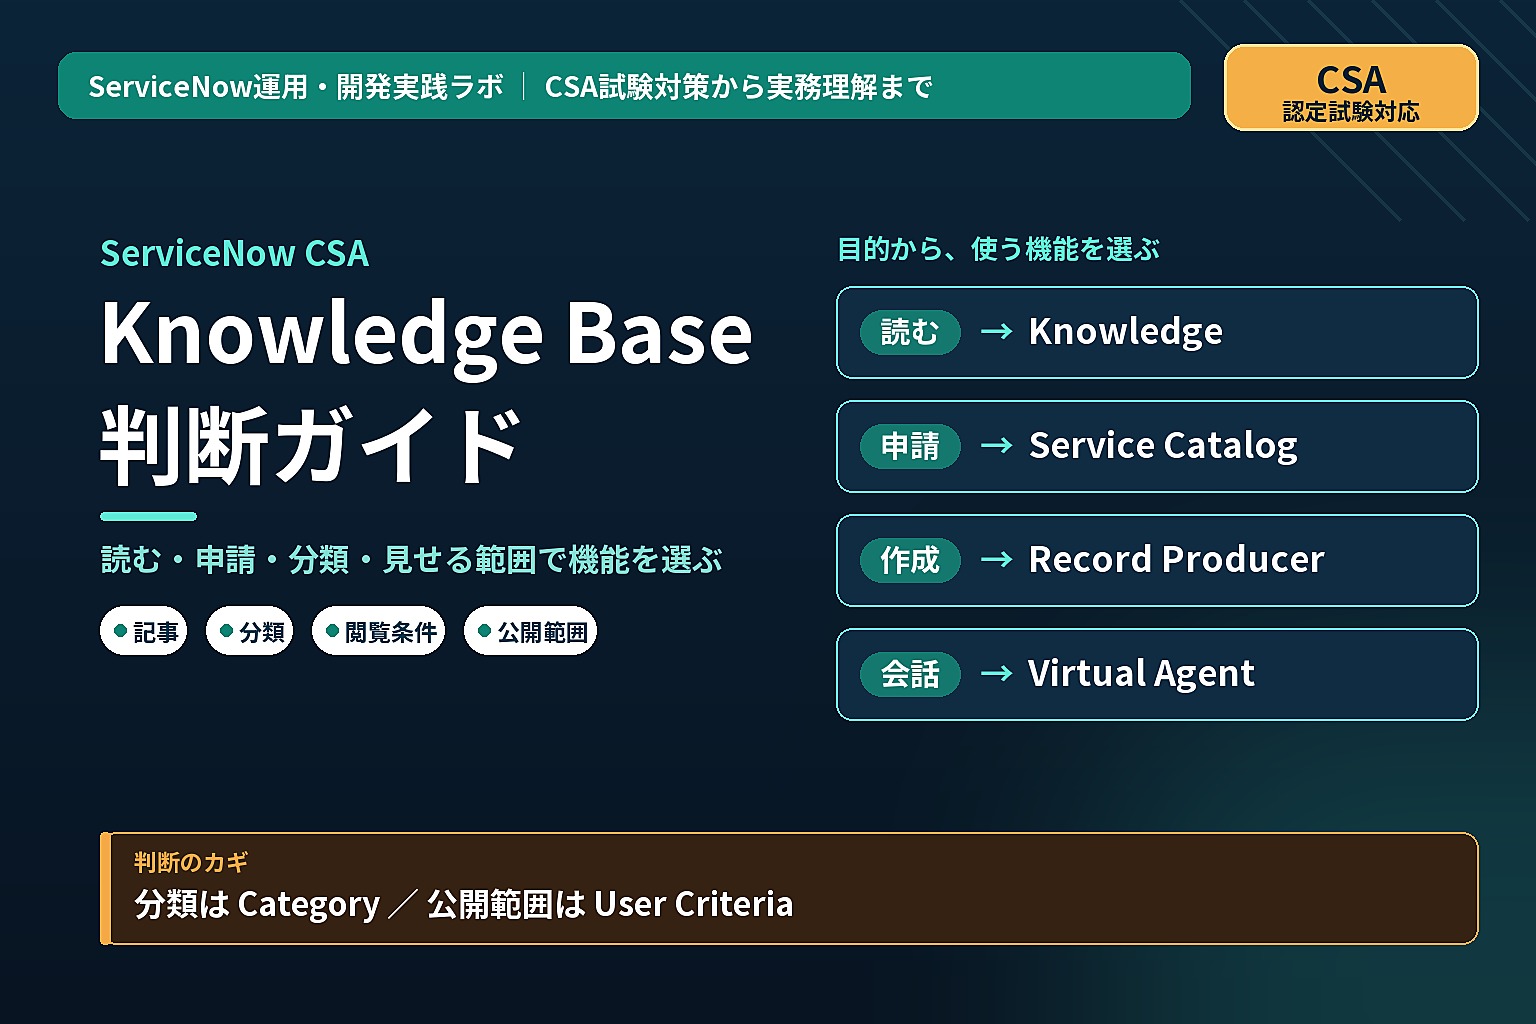Click the 読む・申請・分類・見せる範囲で機能を選ぶ tagline
Screen dimensions: 1536x1024
[412, 560]
